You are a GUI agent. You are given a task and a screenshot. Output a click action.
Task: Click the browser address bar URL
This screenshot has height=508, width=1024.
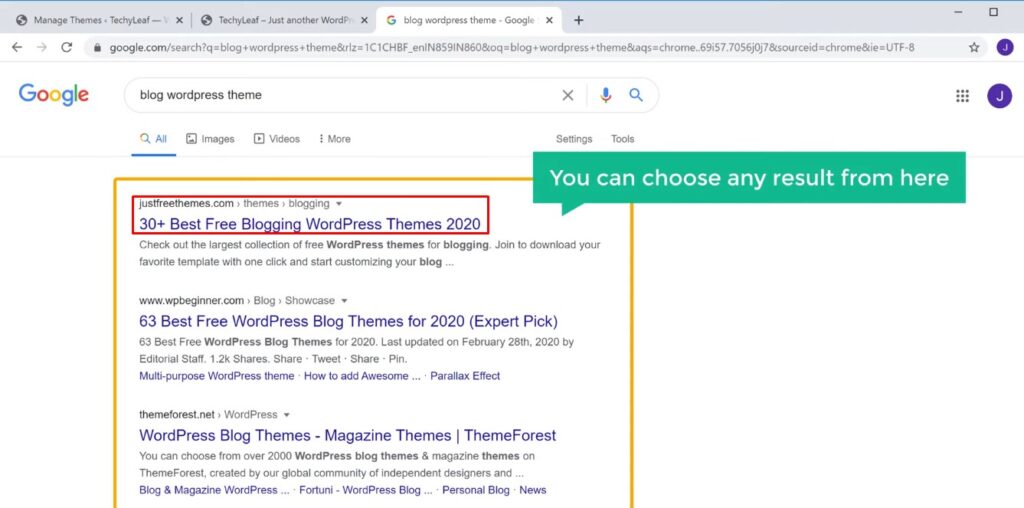pyautogui.click(x=511, y=48)
